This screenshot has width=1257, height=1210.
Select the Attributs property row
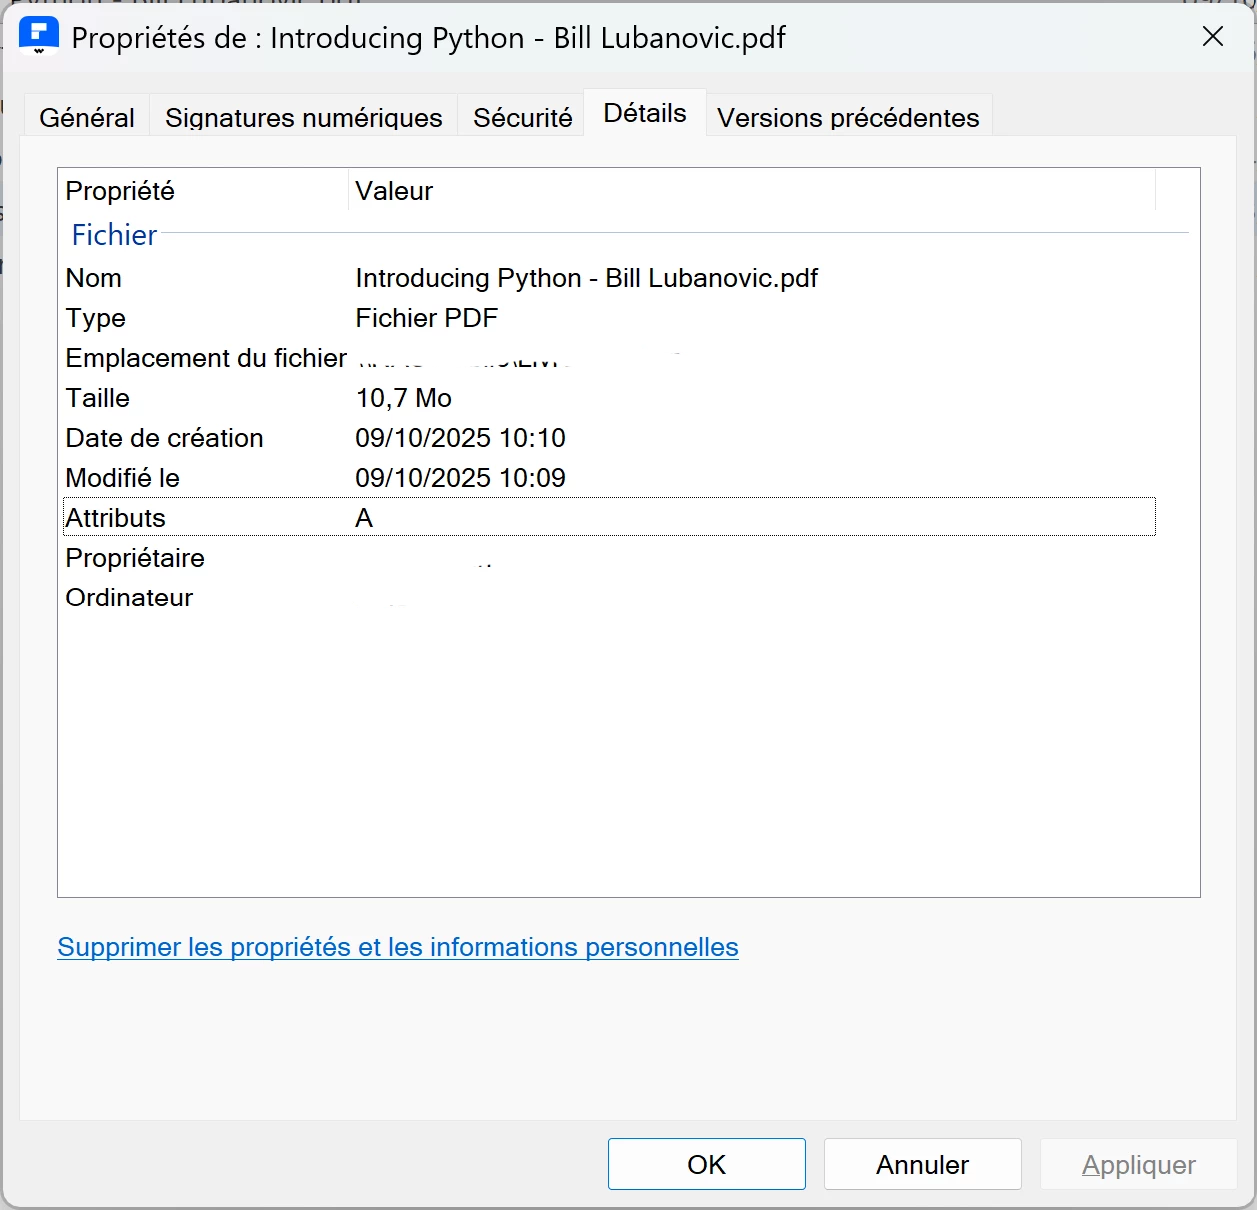pyautogui.click(x=609, y=517)
